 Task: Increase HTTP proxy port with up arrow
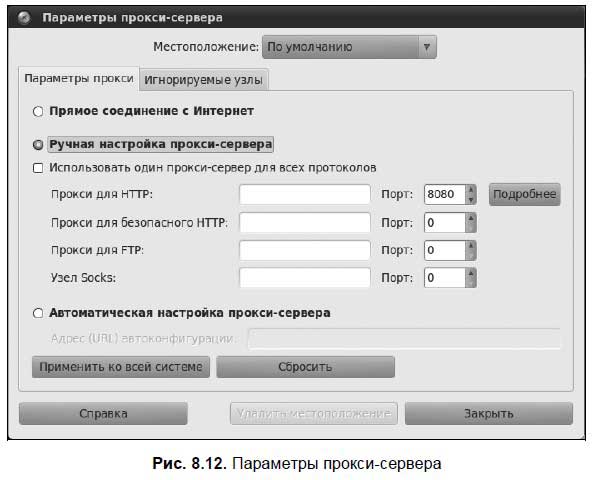coord(471,190)
